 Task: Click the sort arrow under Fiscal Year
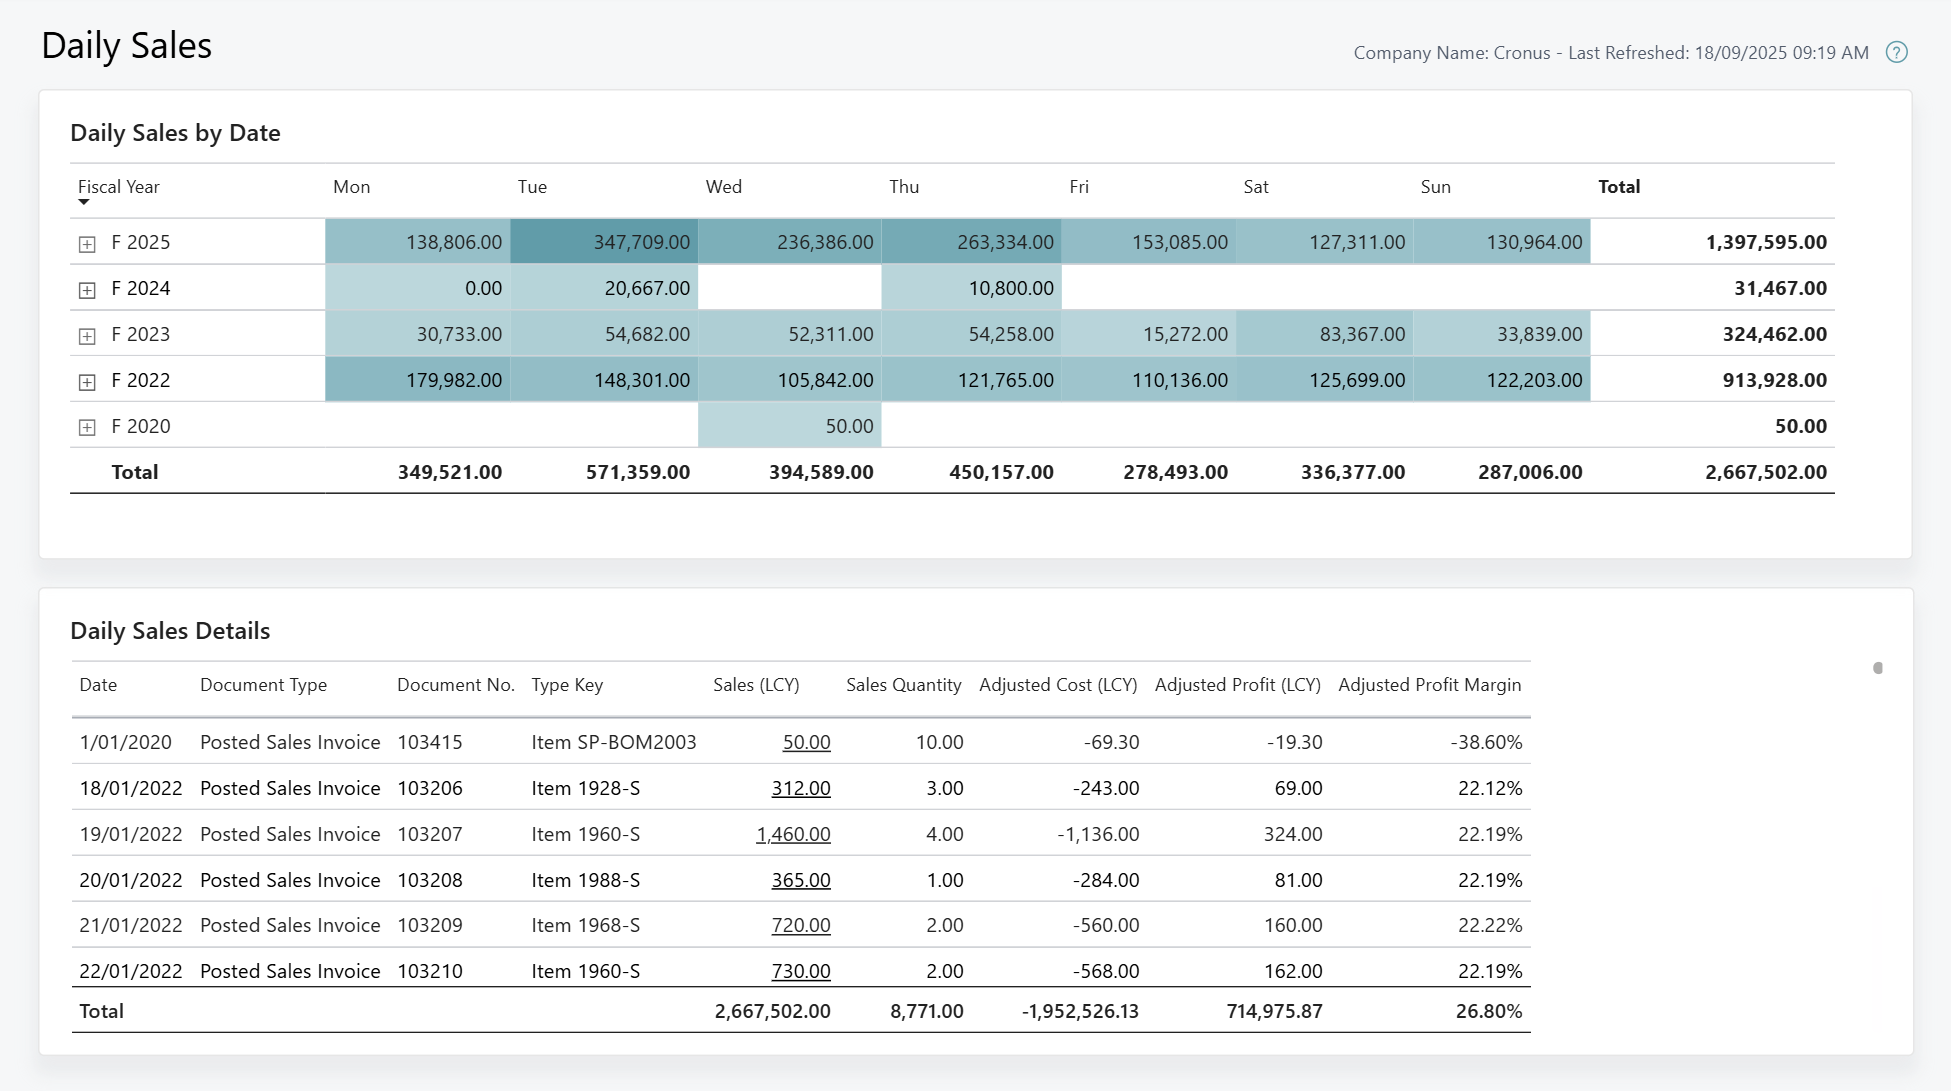coord(84,201)
